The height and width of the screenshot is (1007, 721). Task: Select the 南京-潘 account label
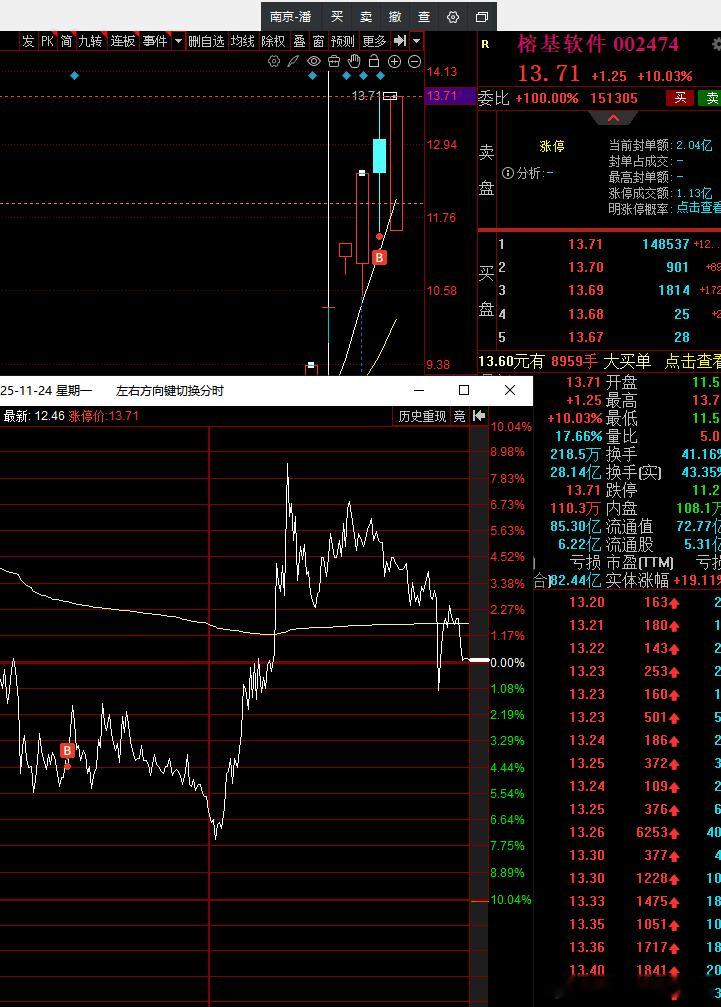[290, 17]
